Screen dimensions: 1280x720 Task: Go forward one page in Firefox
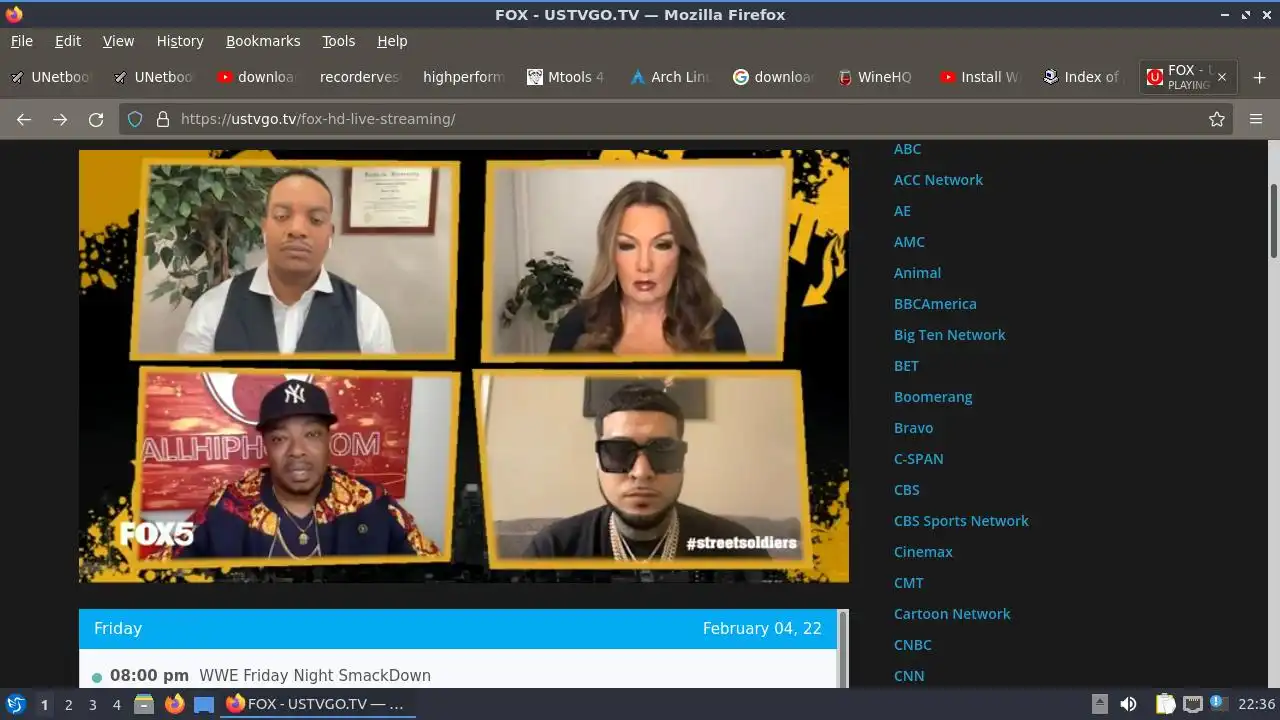point(60,119)
